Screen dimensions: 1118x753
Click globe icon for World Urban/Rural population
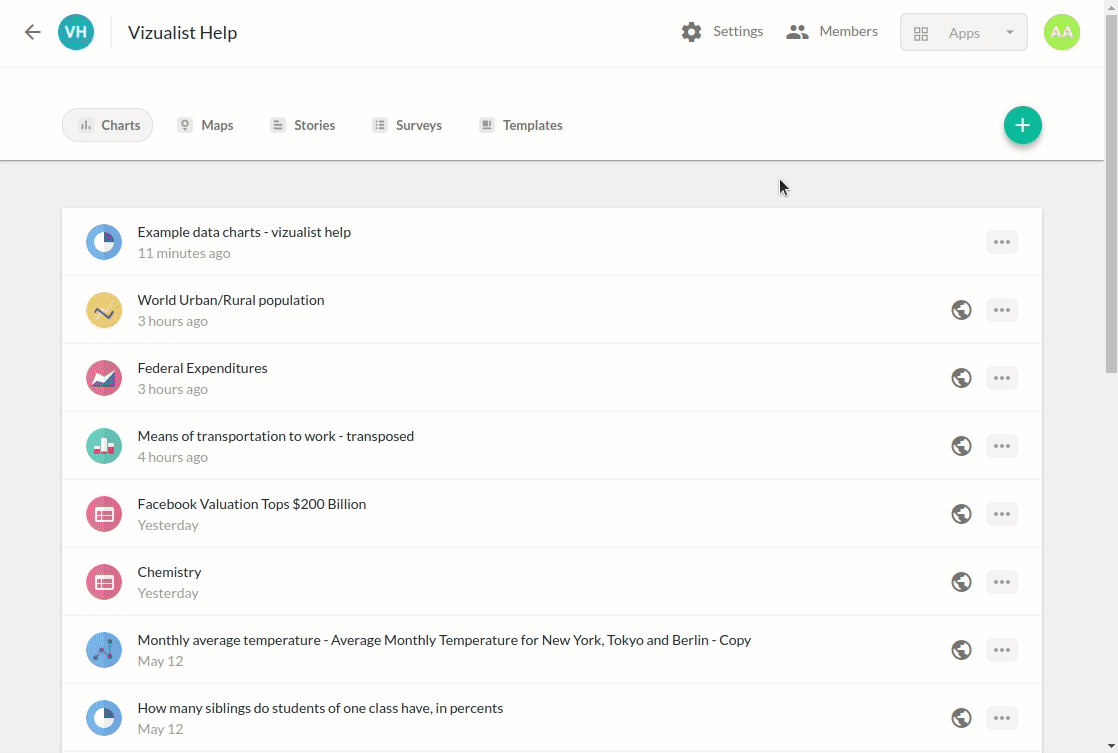(961, 310)
